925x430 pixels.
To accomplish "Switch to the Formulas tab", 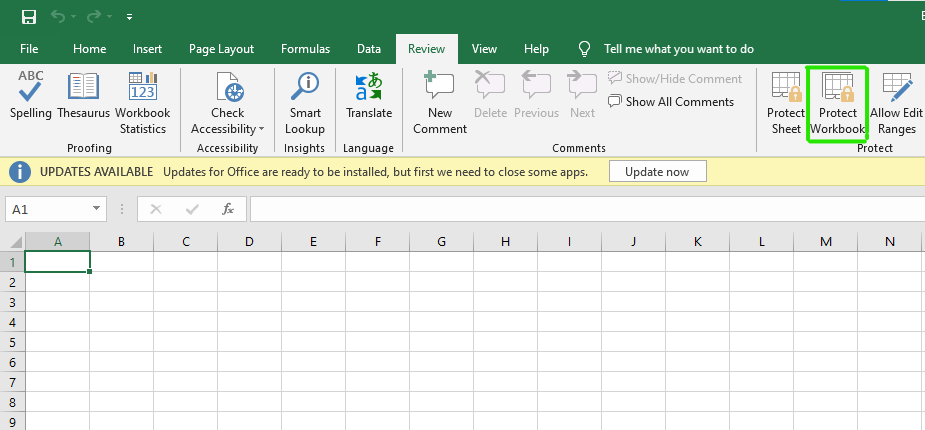I will tap(305, 48).
